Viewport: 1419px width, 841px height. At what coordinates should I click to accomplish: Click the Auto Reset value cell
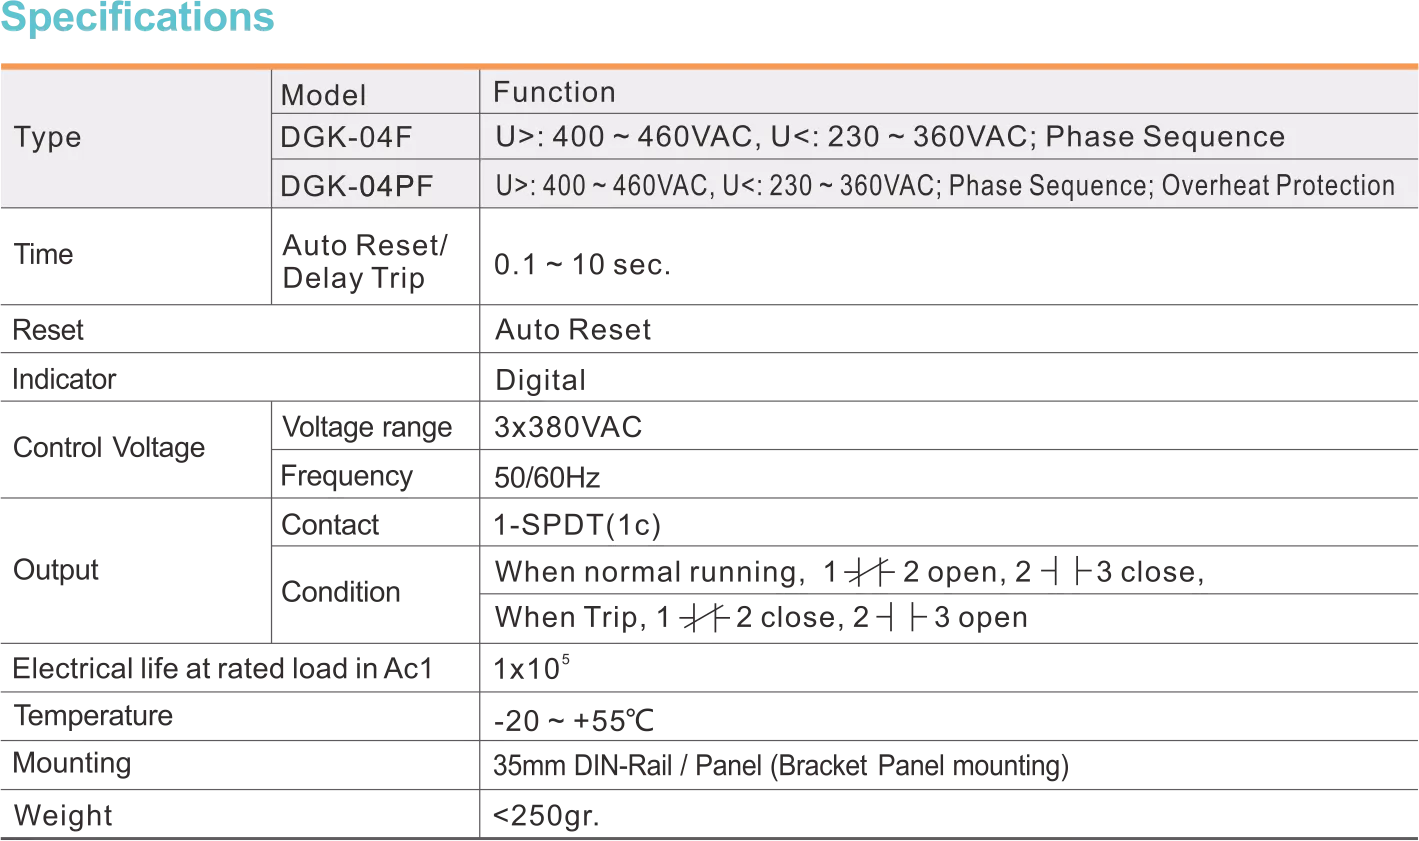(573, 330)
